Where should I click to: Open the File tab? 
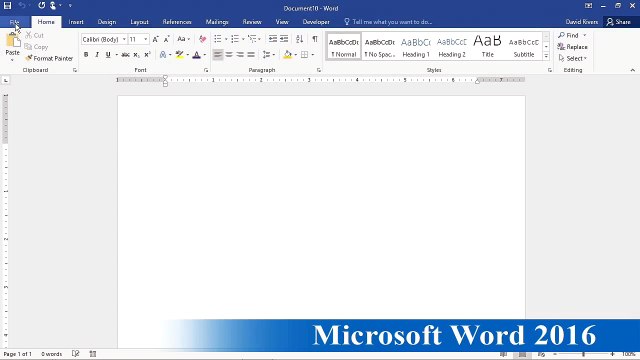[14, 22]
